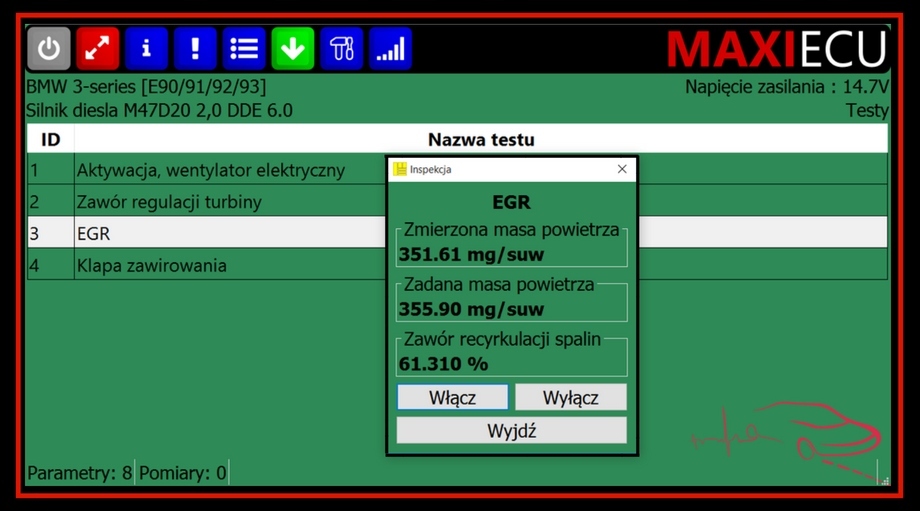
Task: Click the 355.90 mg/suw setpoint value
Action: (x=471, y=309)
